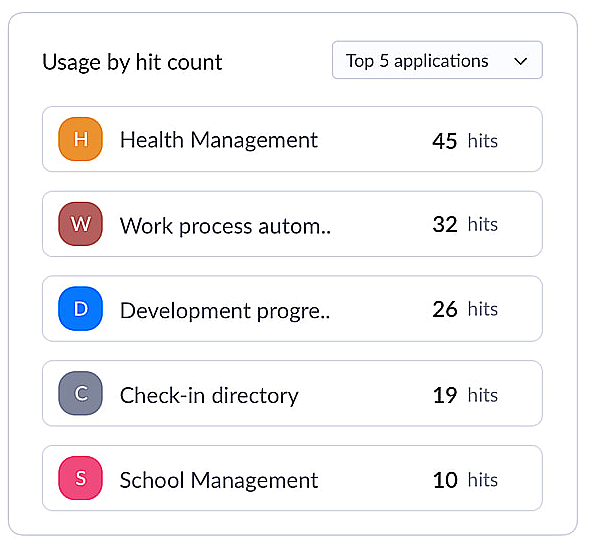Select the Health Management row's empty right edge
Image resolution: width=590 pixels, height=549 pixels.
pyautogui.click(x=521, y=139)
